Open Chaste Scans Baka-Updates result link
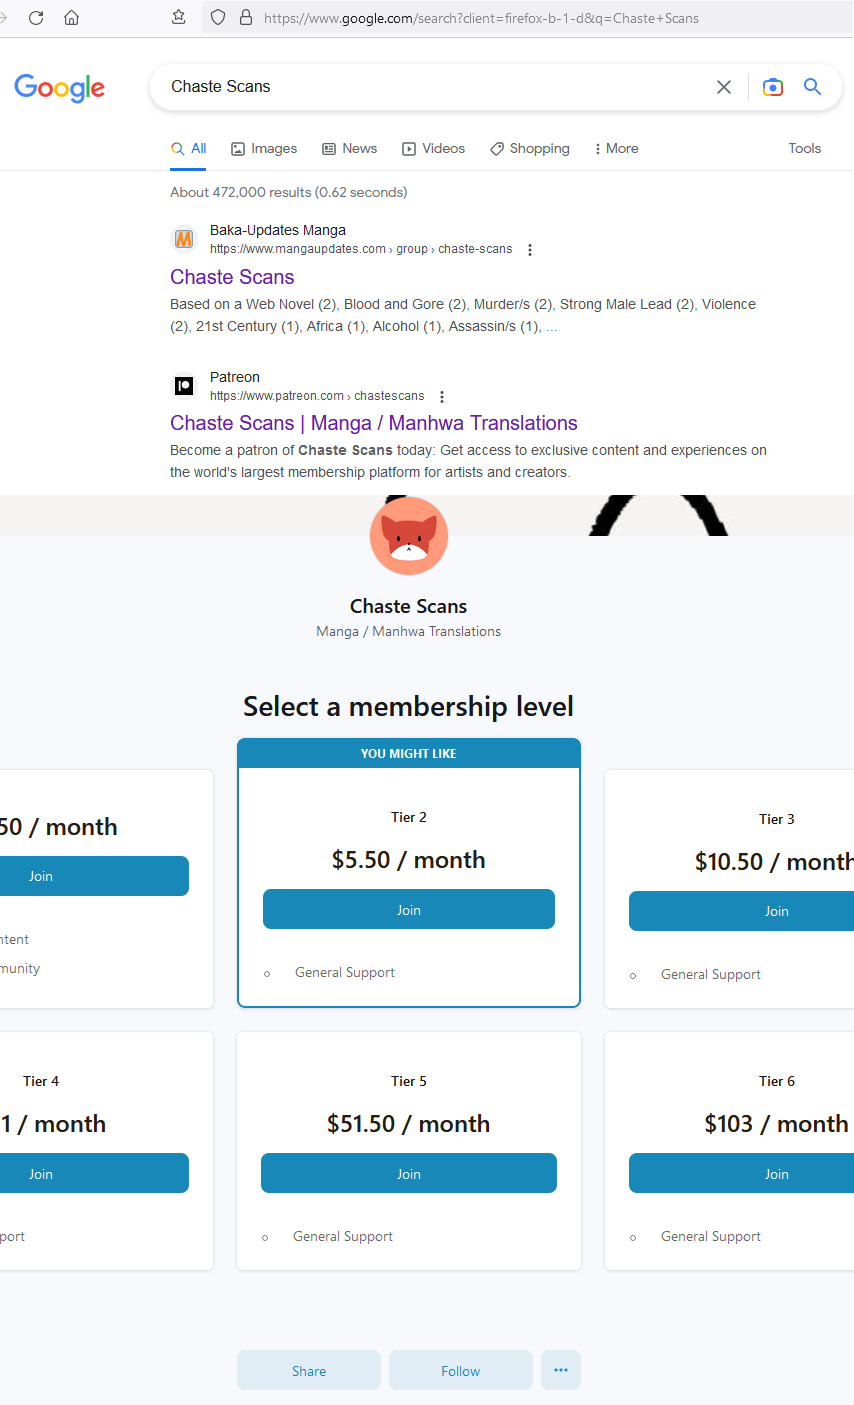 232,277
